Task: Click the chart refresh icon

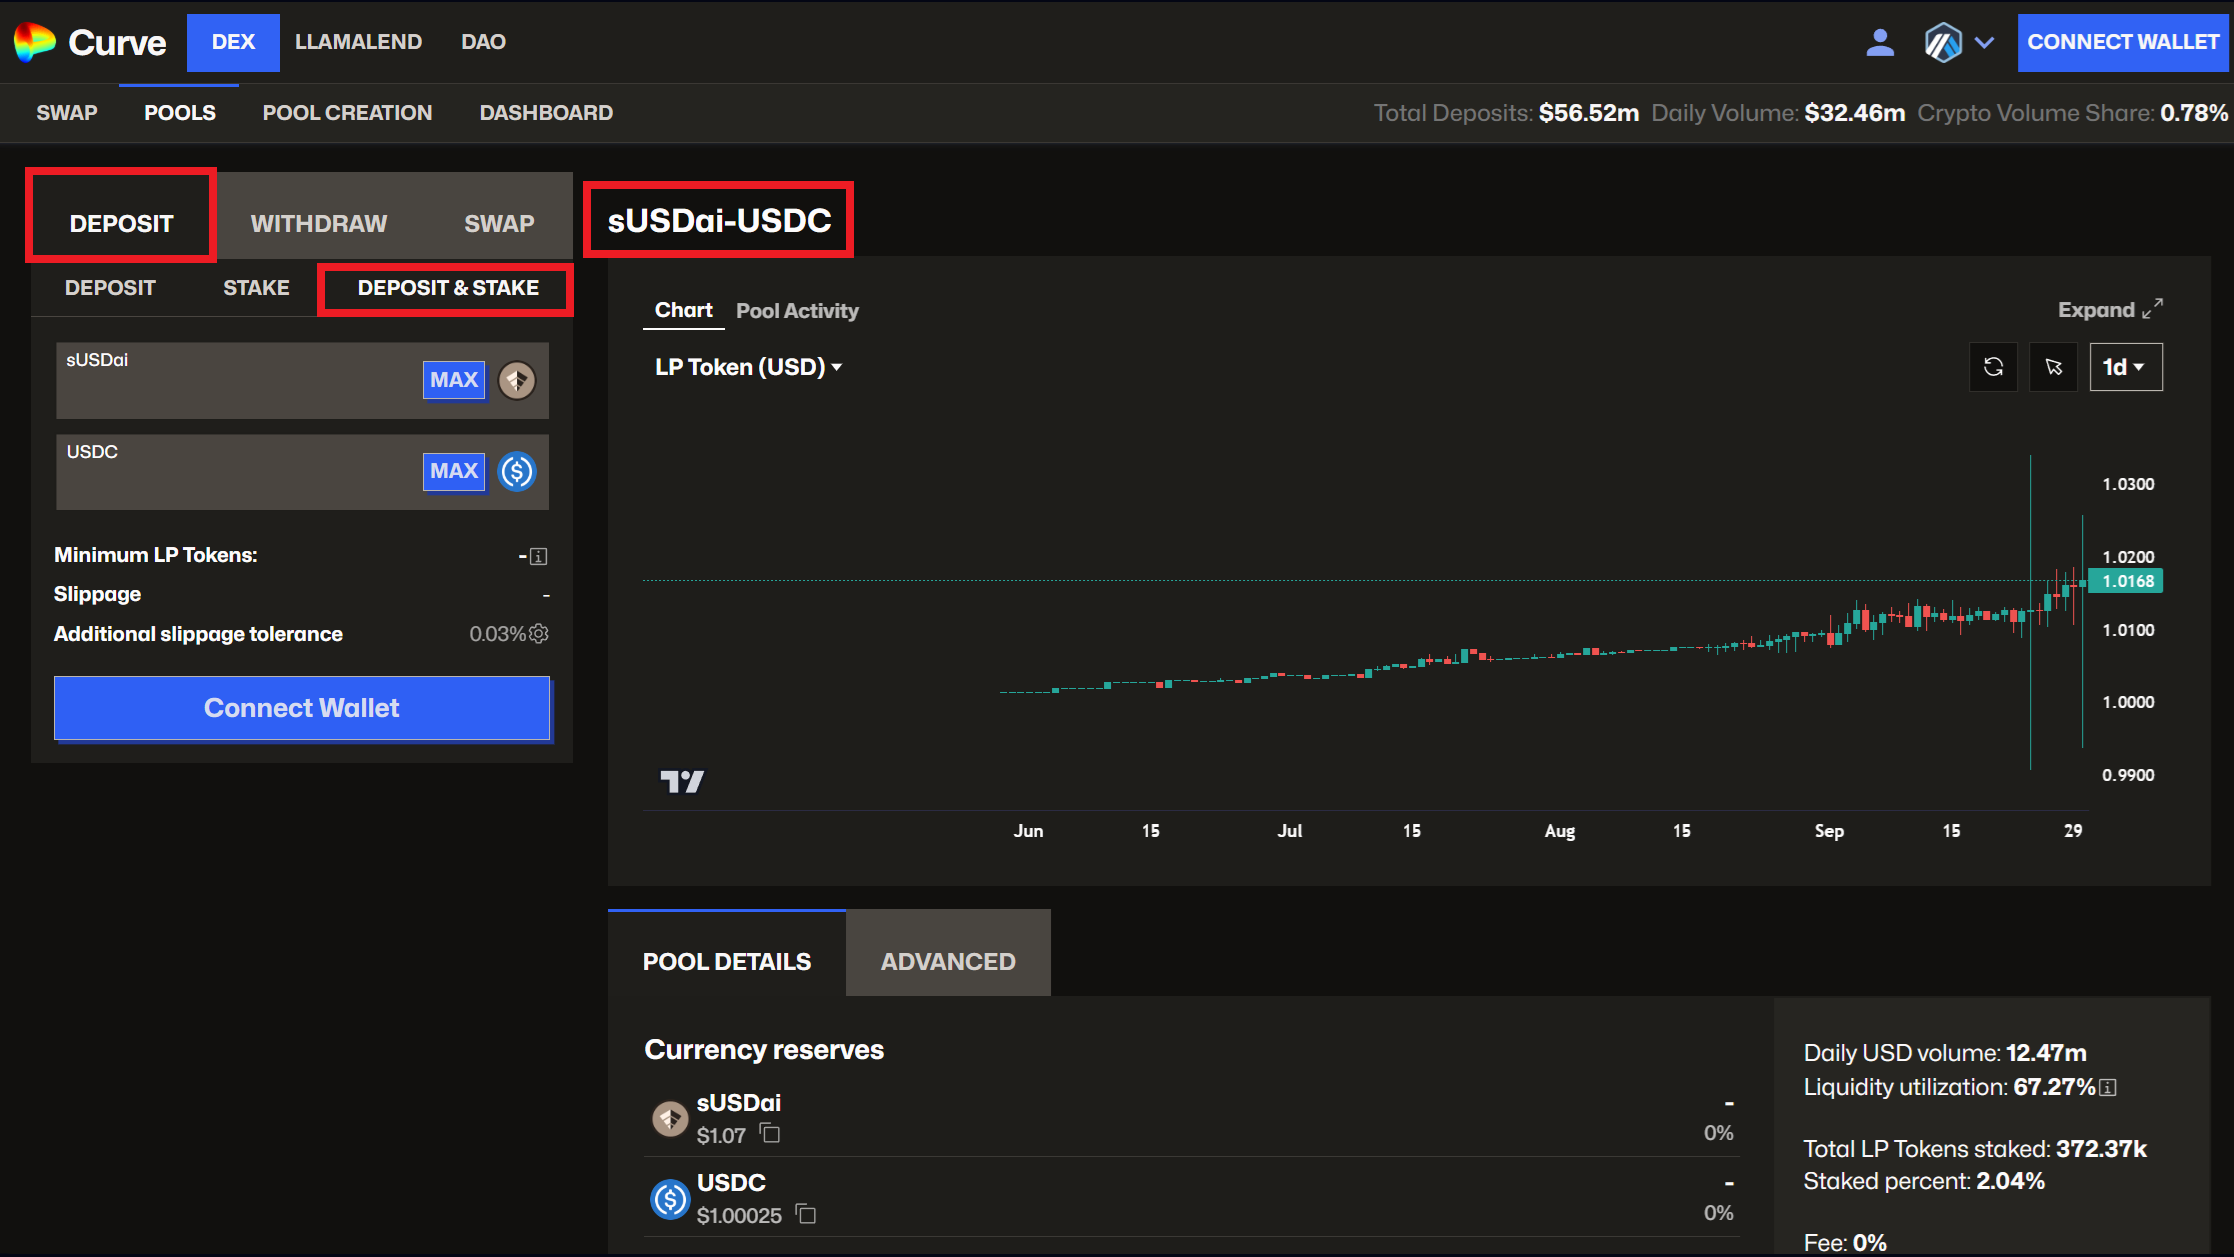Action: click(1993, 367)
